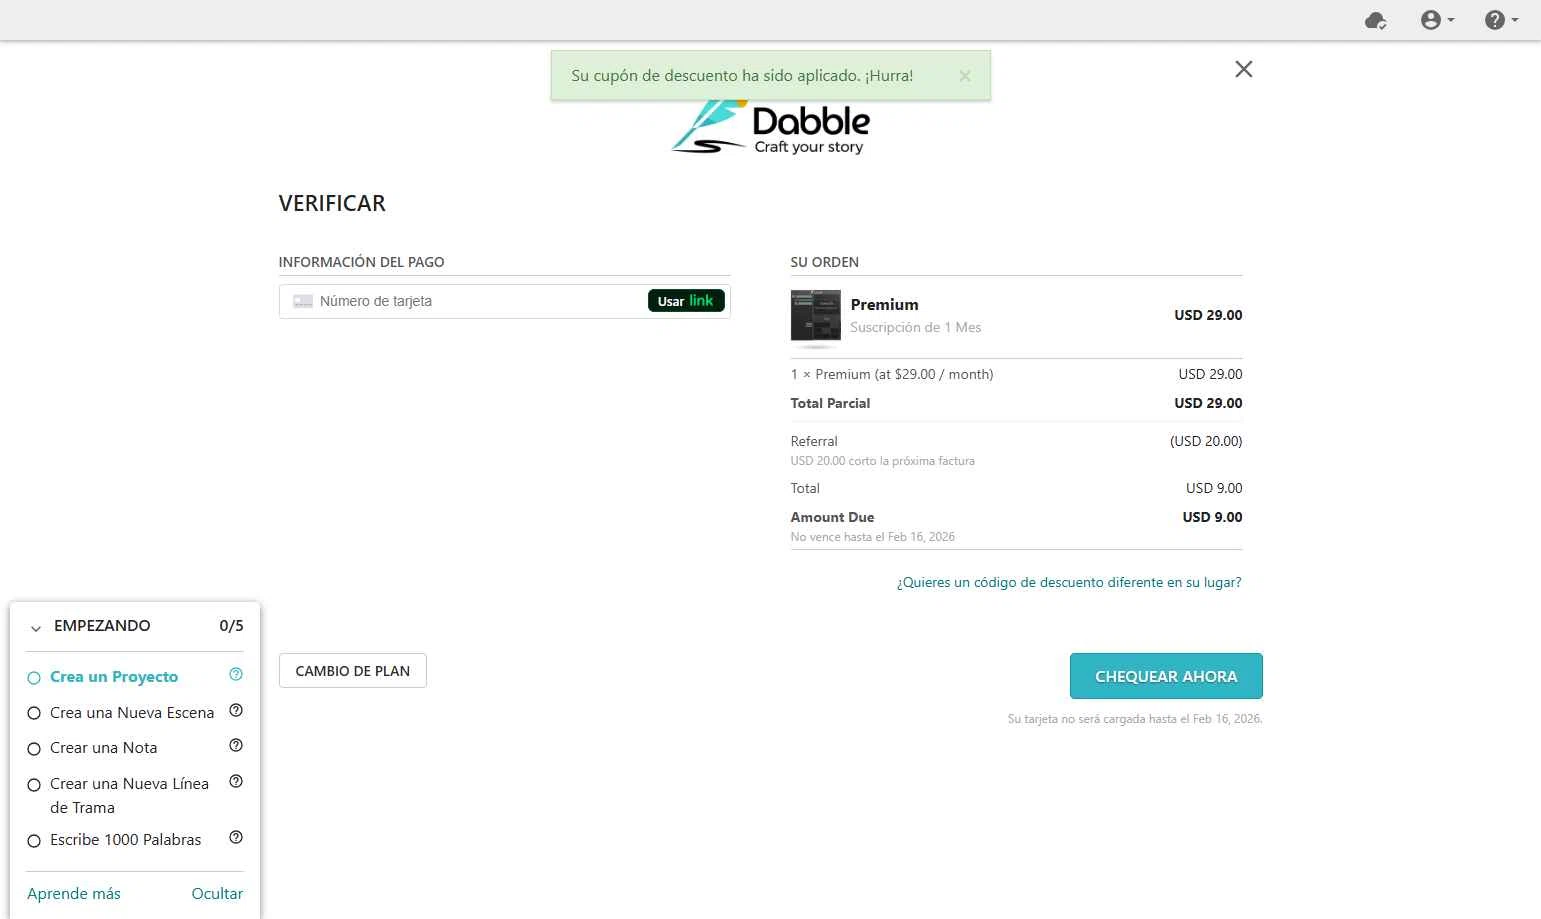This screenshot has width=1541, height=919.
Task: Click the CAMBIO DE PLAN button
Action: pyautogui.click(x=353, y=671)
